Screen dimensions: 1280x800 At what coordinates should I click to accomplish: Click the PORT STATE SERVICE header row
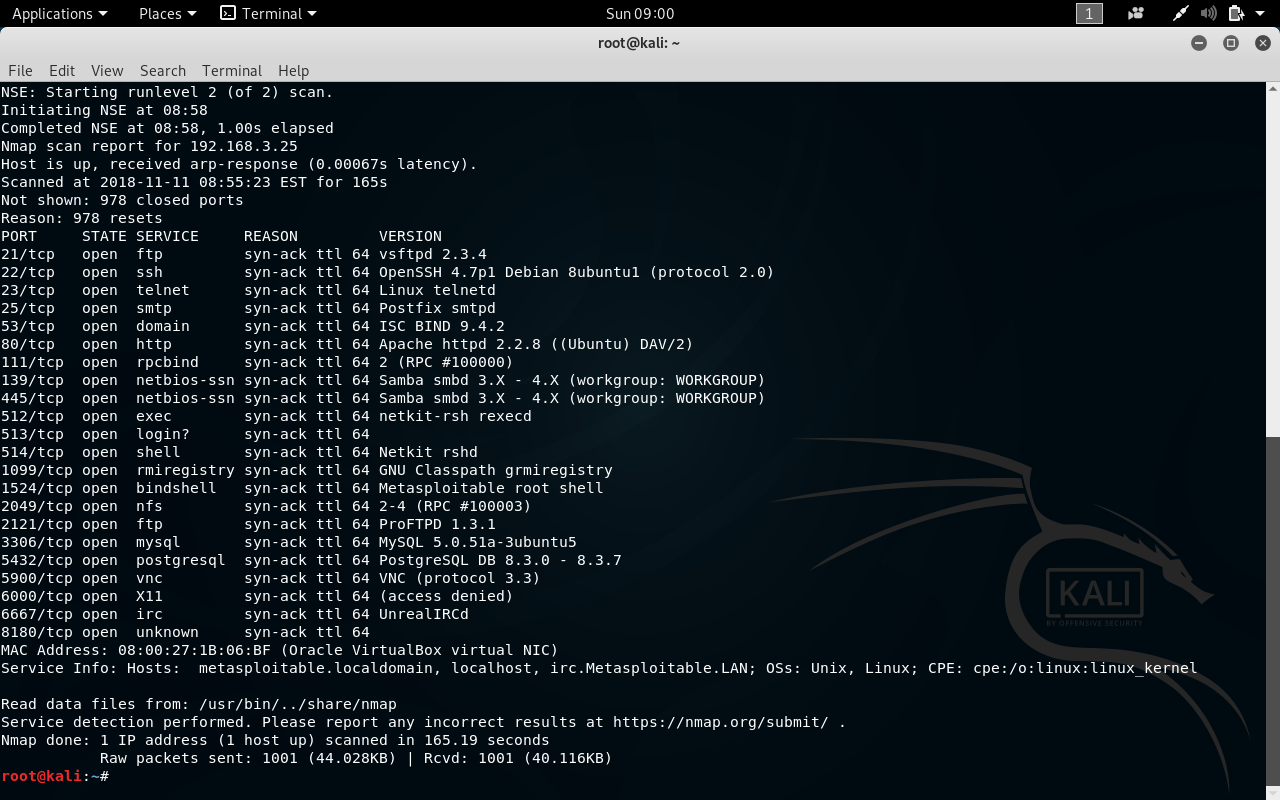pos(221,236)
